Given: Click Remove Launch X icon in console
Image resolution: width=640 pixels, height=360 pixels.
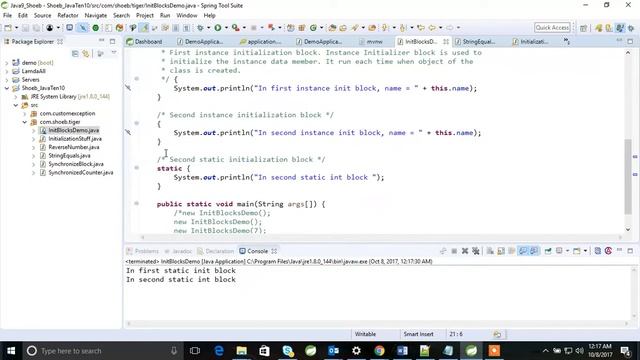Looking at the screenshot, I should click(465, 251).
